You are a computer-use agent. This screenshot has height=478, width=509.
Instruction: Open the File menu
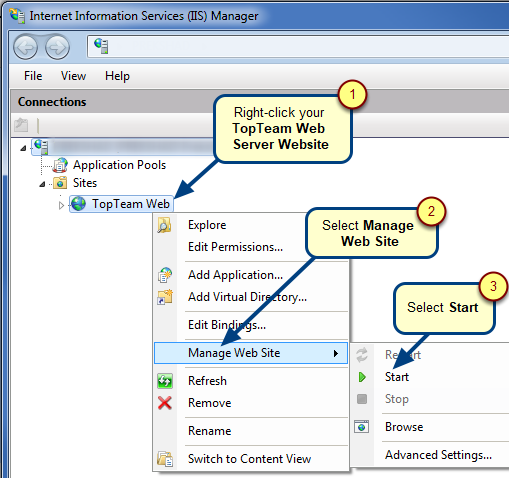pos(33,76)
